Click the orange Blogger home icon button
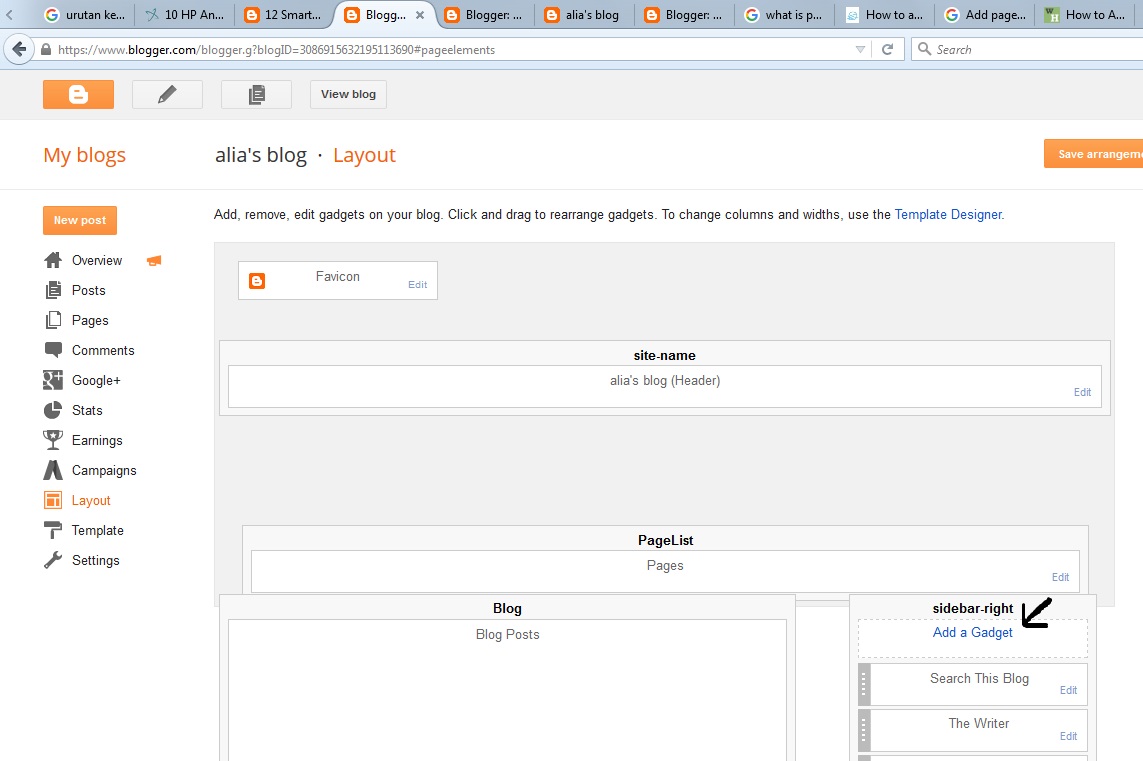1143x761 pixels. pos(78,94)
